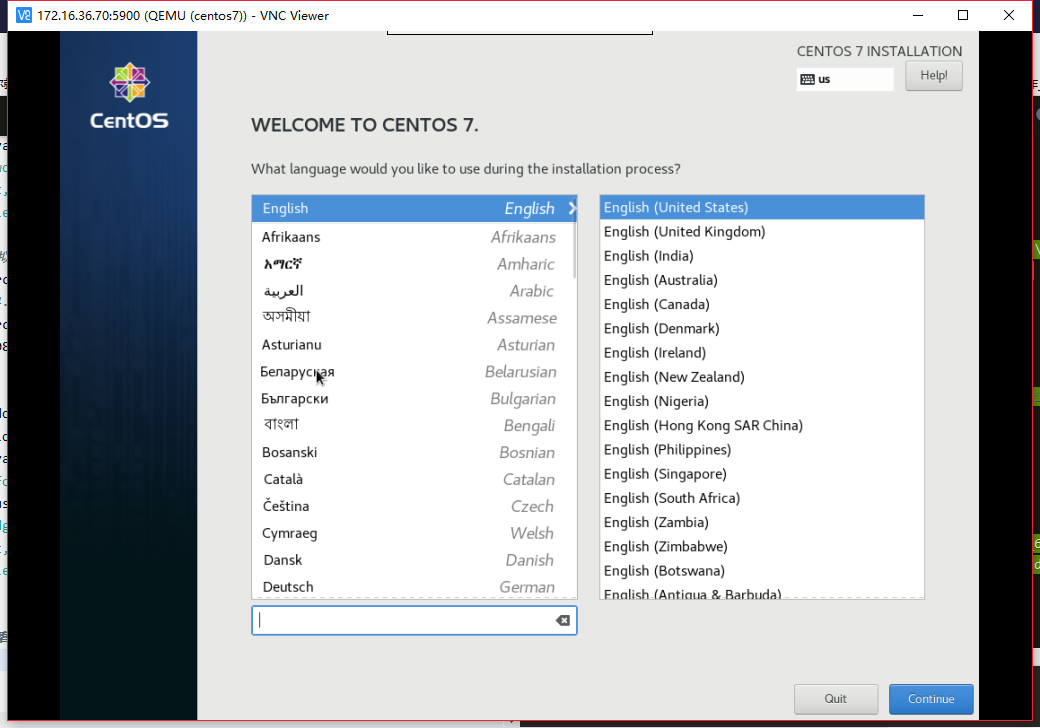Screen dimensions: 1040x728
Task: Type in the language search box
Action: 405,621
